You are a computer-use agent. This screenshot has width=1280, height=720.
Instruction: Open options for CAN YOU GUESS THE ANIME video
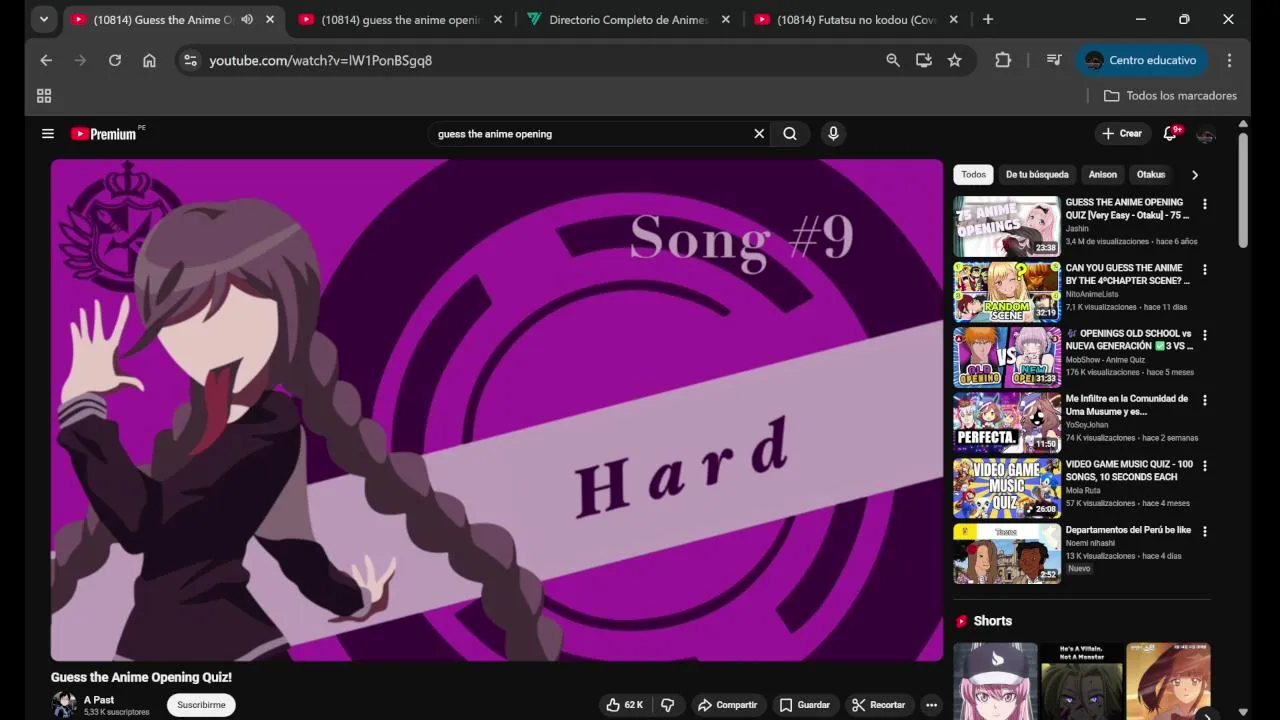click(x=1205, y=270)
